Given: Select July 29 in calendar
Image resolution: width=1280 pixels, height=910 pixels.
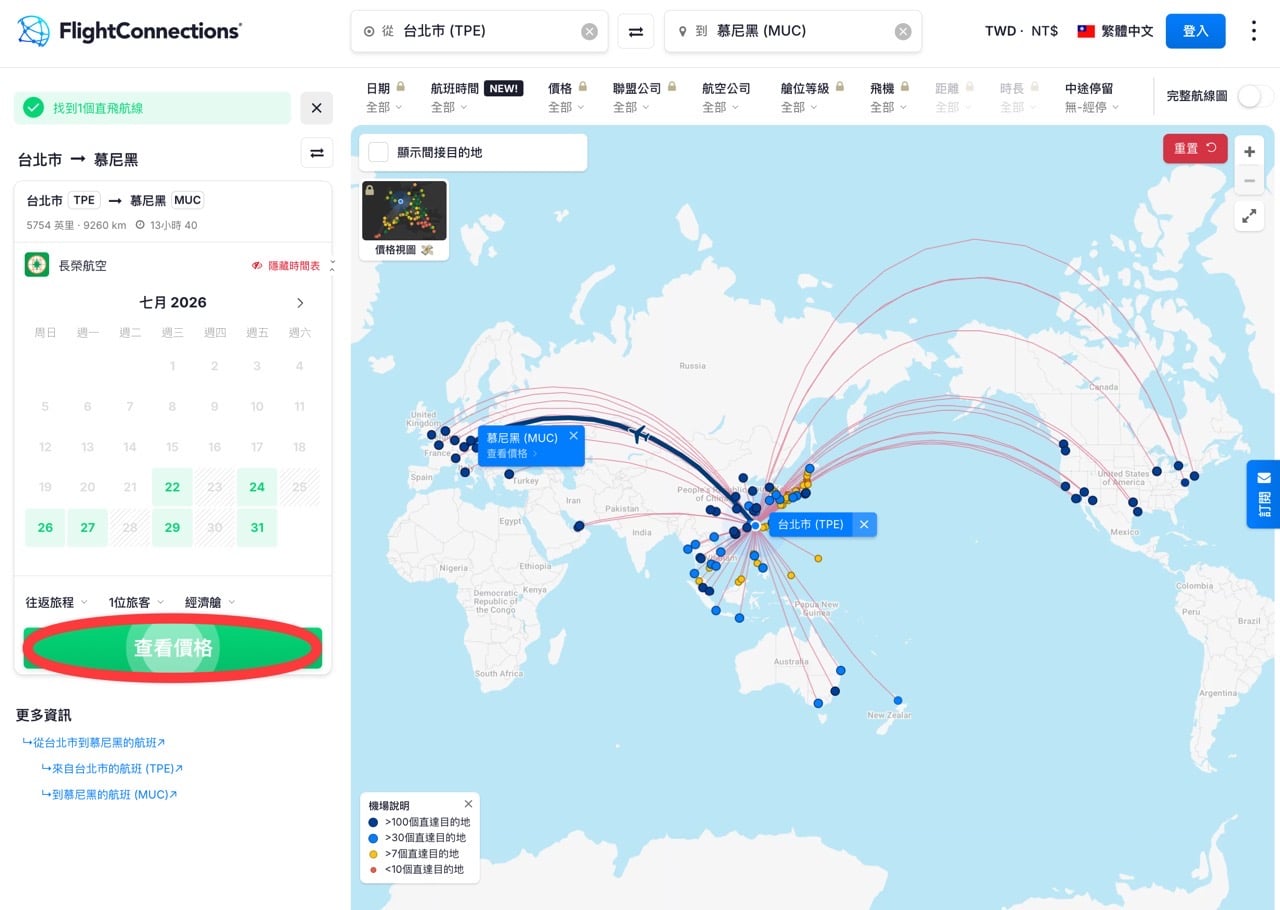Looking at the screenshot, I should pos(172,527).
